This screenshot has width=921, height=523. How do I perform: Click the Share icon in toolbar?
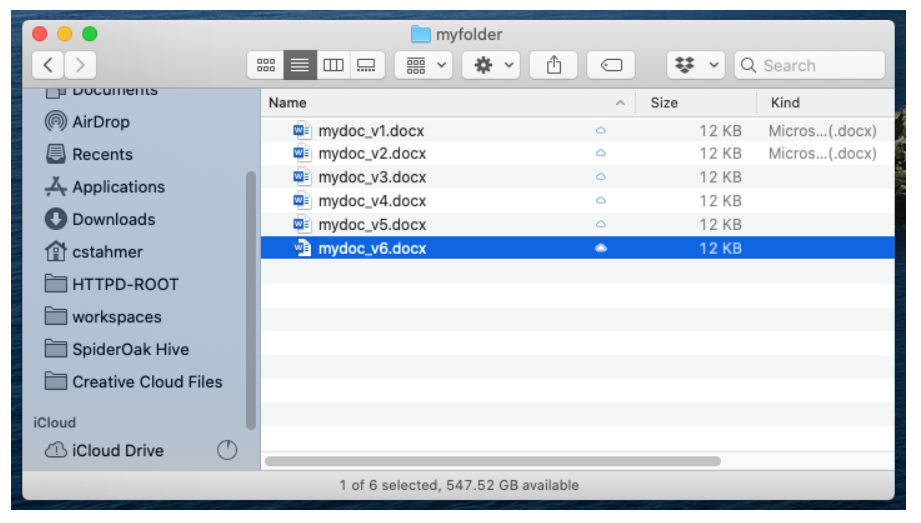click(x=554, y=66)
